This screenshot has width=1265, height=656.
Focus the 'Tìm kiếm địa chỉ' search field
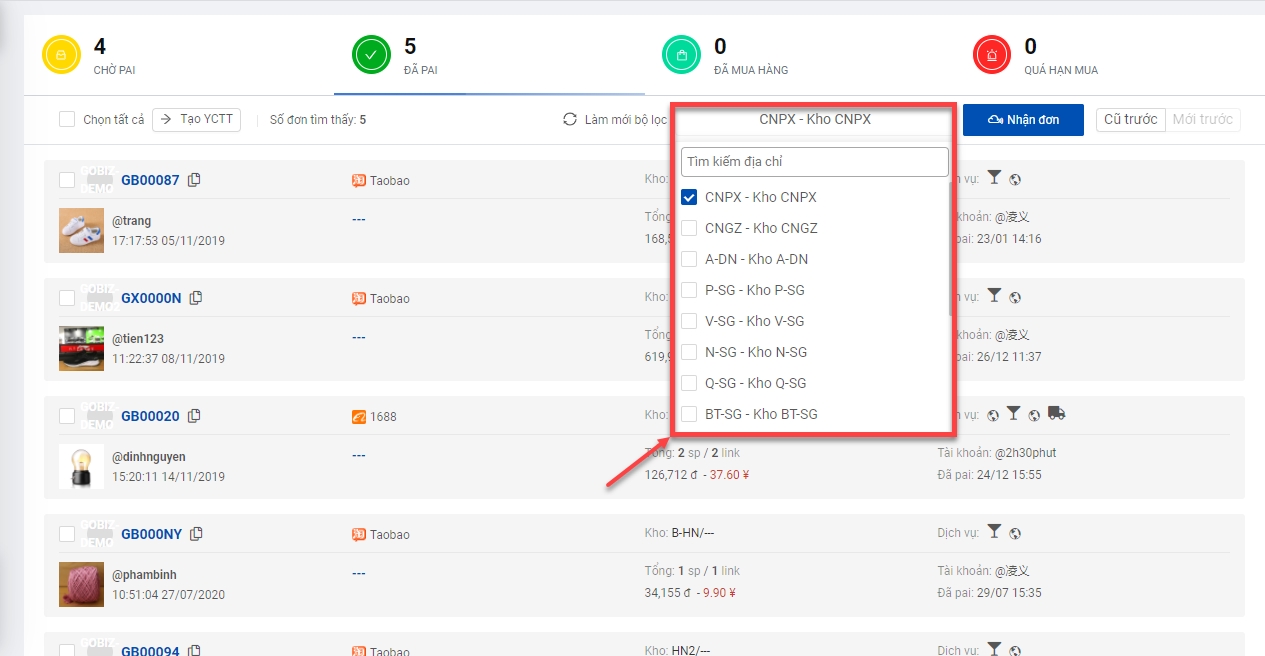pyautogui.click(x=815, y=162)
